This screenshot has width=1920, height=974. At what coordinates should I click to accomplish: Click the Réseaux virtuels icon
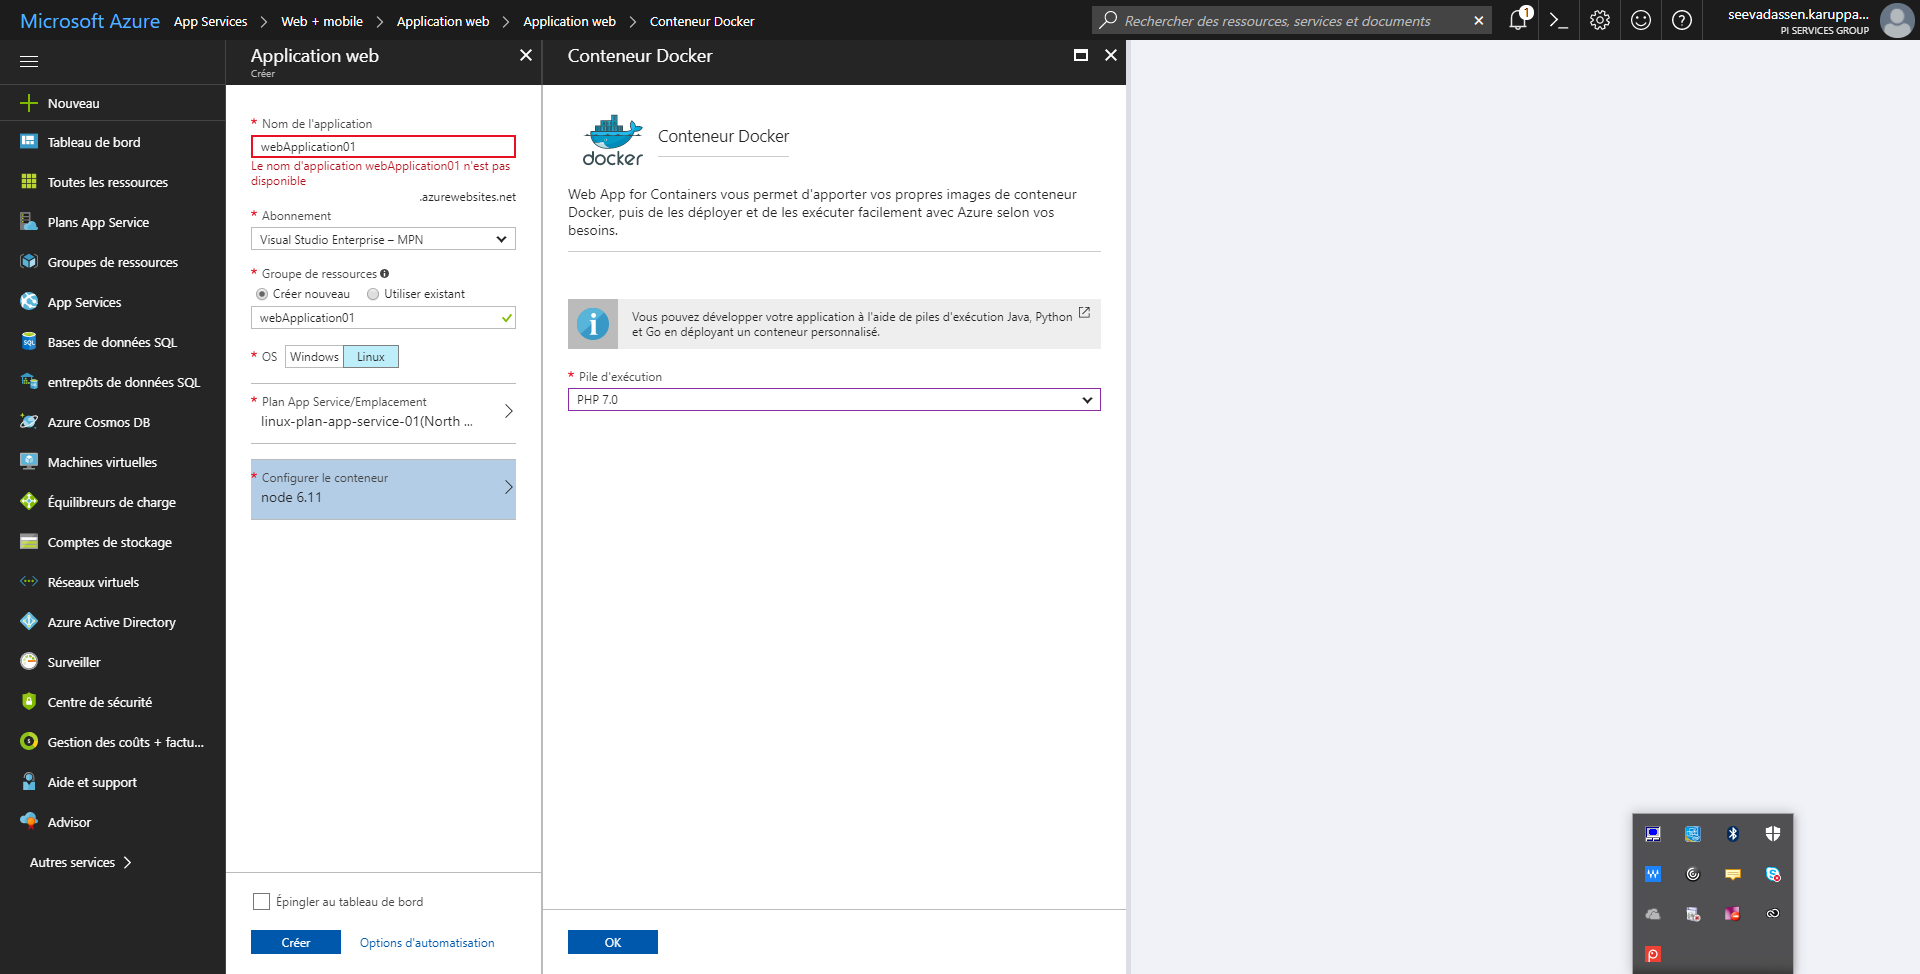point(29,582)
